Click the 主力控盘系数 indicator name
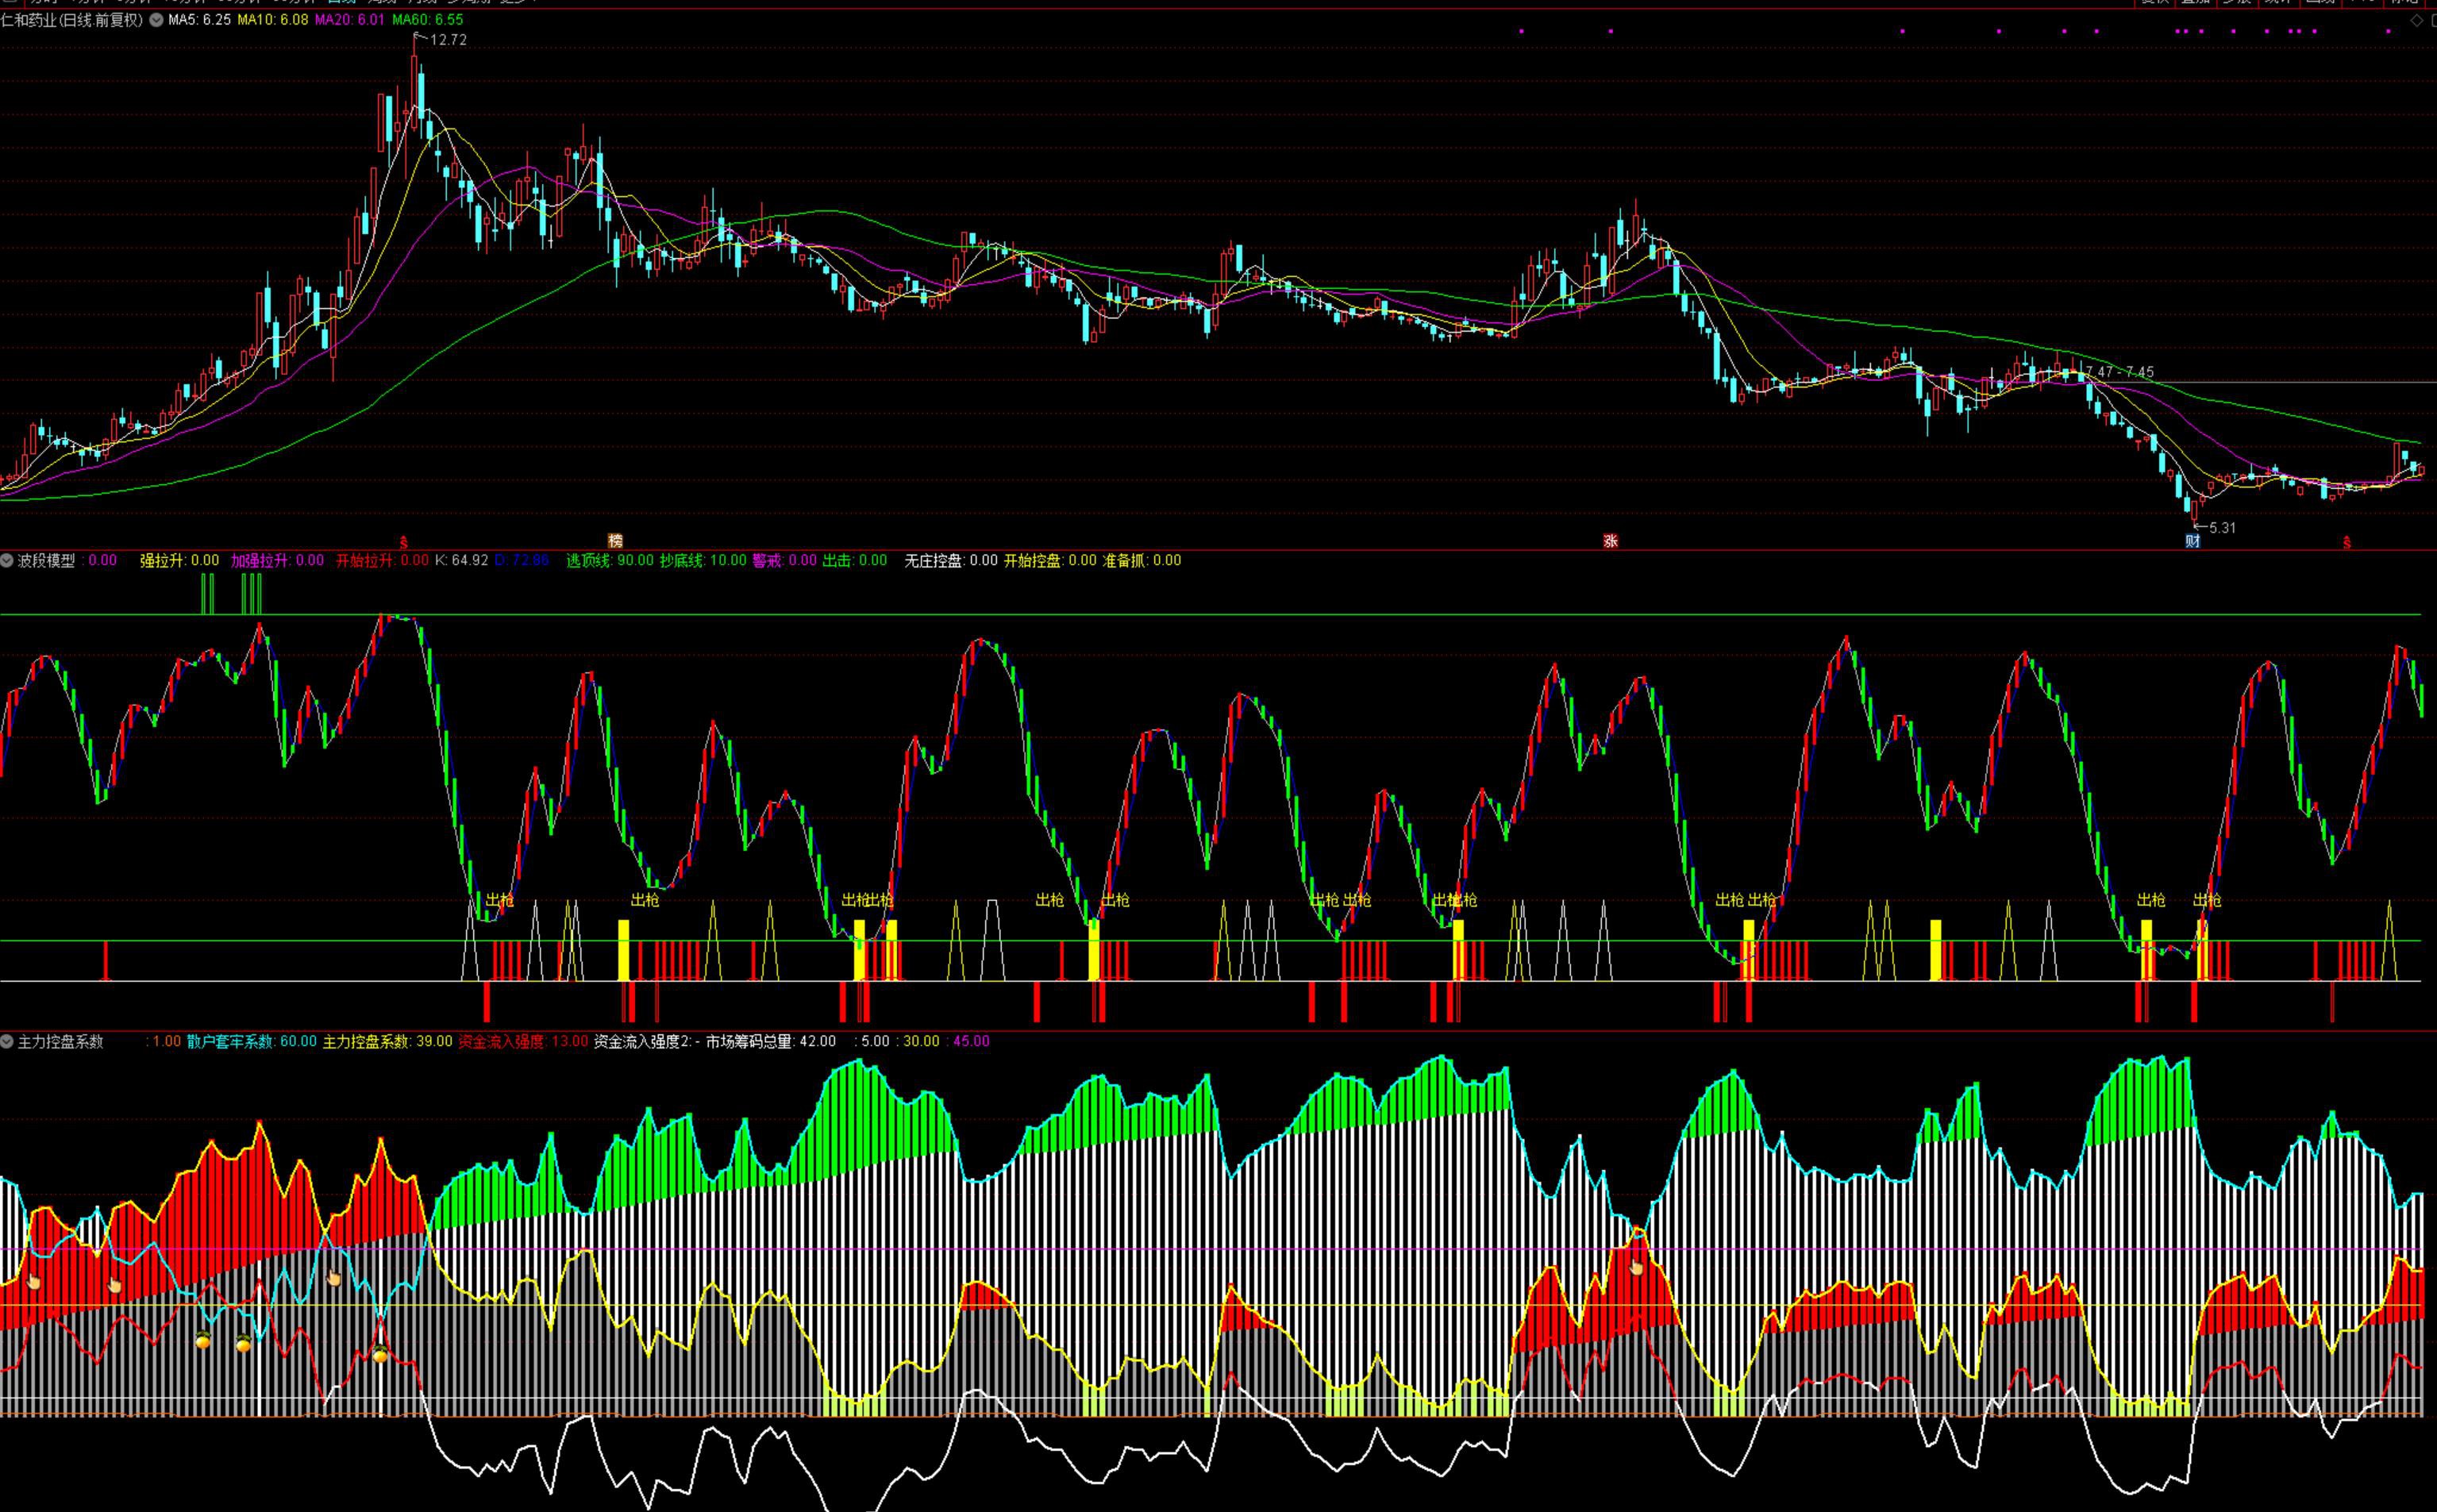The height and width of the screenshot is (1512, 2437). tap(61, 1042)
